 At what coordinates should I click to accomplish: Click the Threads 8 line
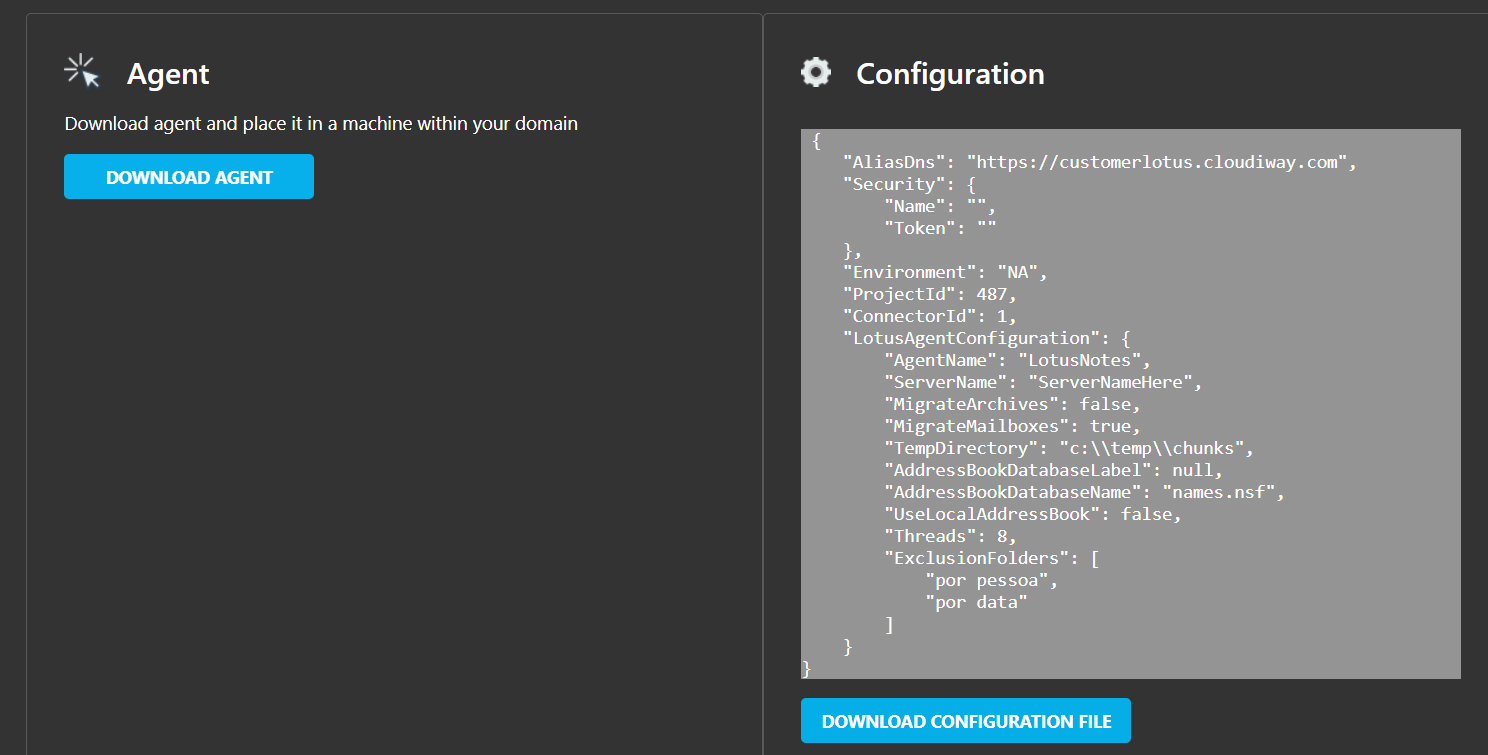point(950,536)
